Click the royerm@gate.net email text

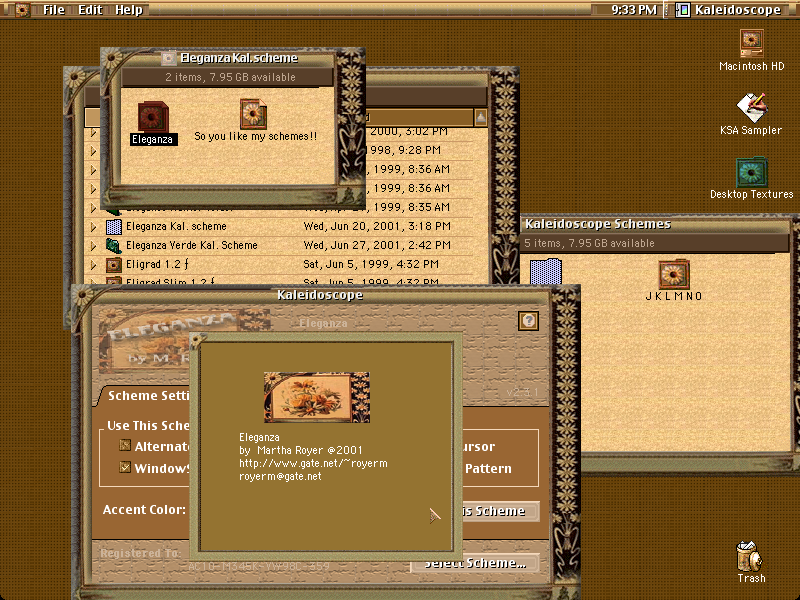click(x=280, y=476)
